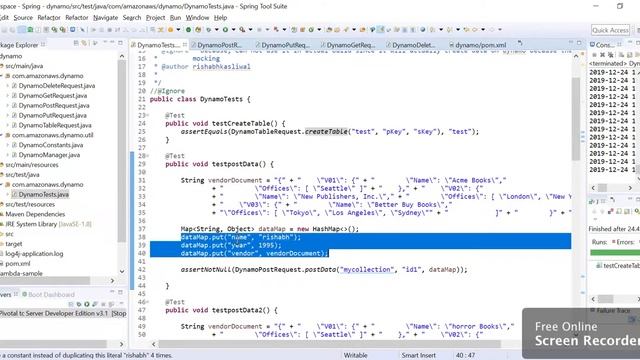Click the Quick Access field
This screenshot has width=640, height=360.
tap(610, 30)
